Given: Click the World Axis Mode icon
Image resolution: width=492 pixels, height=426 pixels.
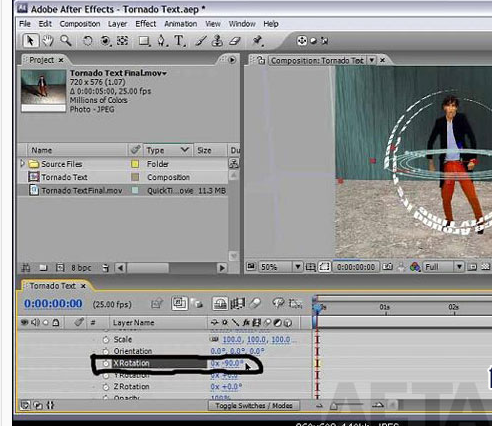Looking at the screenshot, I should tap(313, 41).
